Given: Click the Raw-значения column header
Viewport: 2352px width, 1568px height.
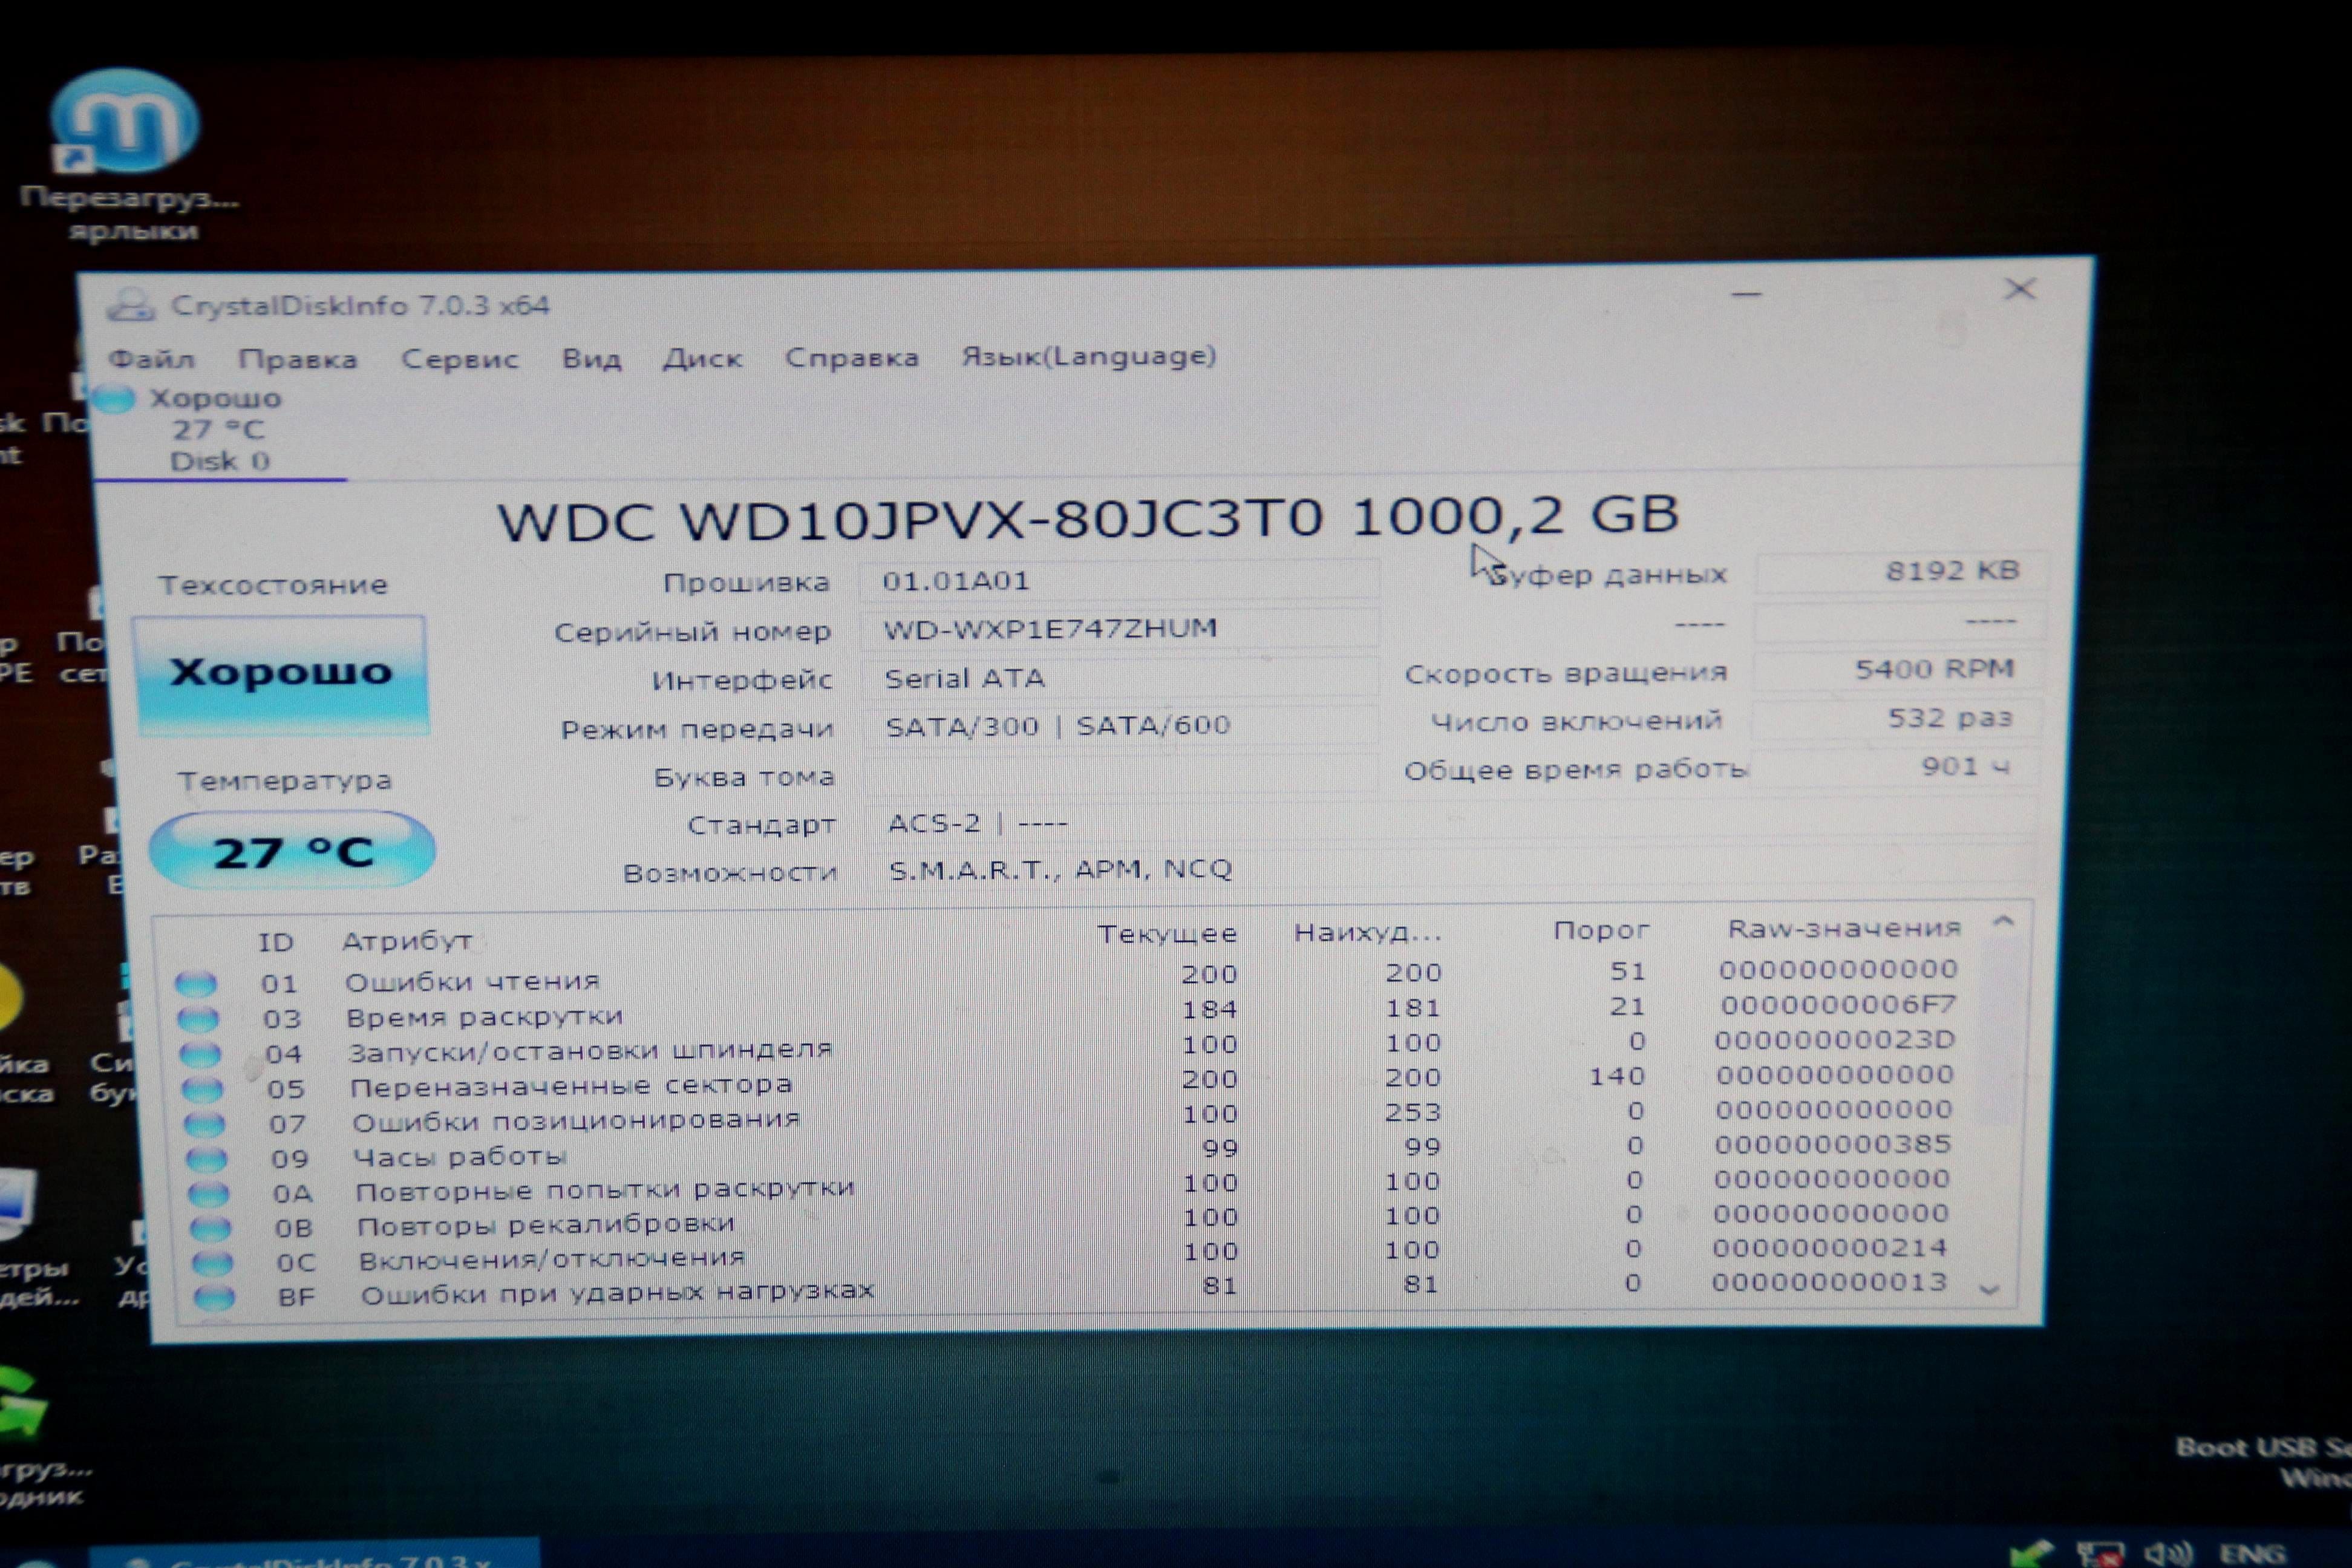Looking at the screenshot, I should click(1844, 929).
